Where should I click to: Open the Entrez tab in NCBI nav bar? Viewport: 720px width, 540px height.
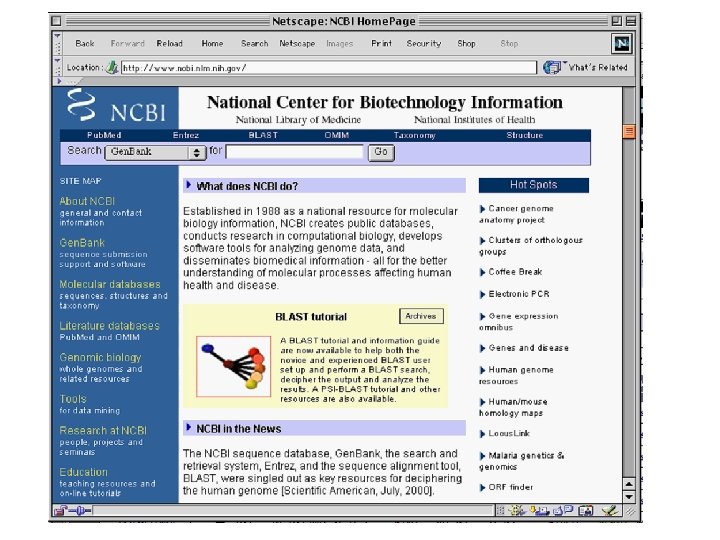point(186,135)
